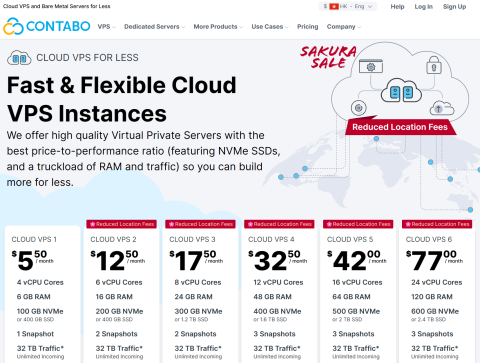Click the Hong Kong flag icon
This screenshot has height=363, width=480.
334,6
